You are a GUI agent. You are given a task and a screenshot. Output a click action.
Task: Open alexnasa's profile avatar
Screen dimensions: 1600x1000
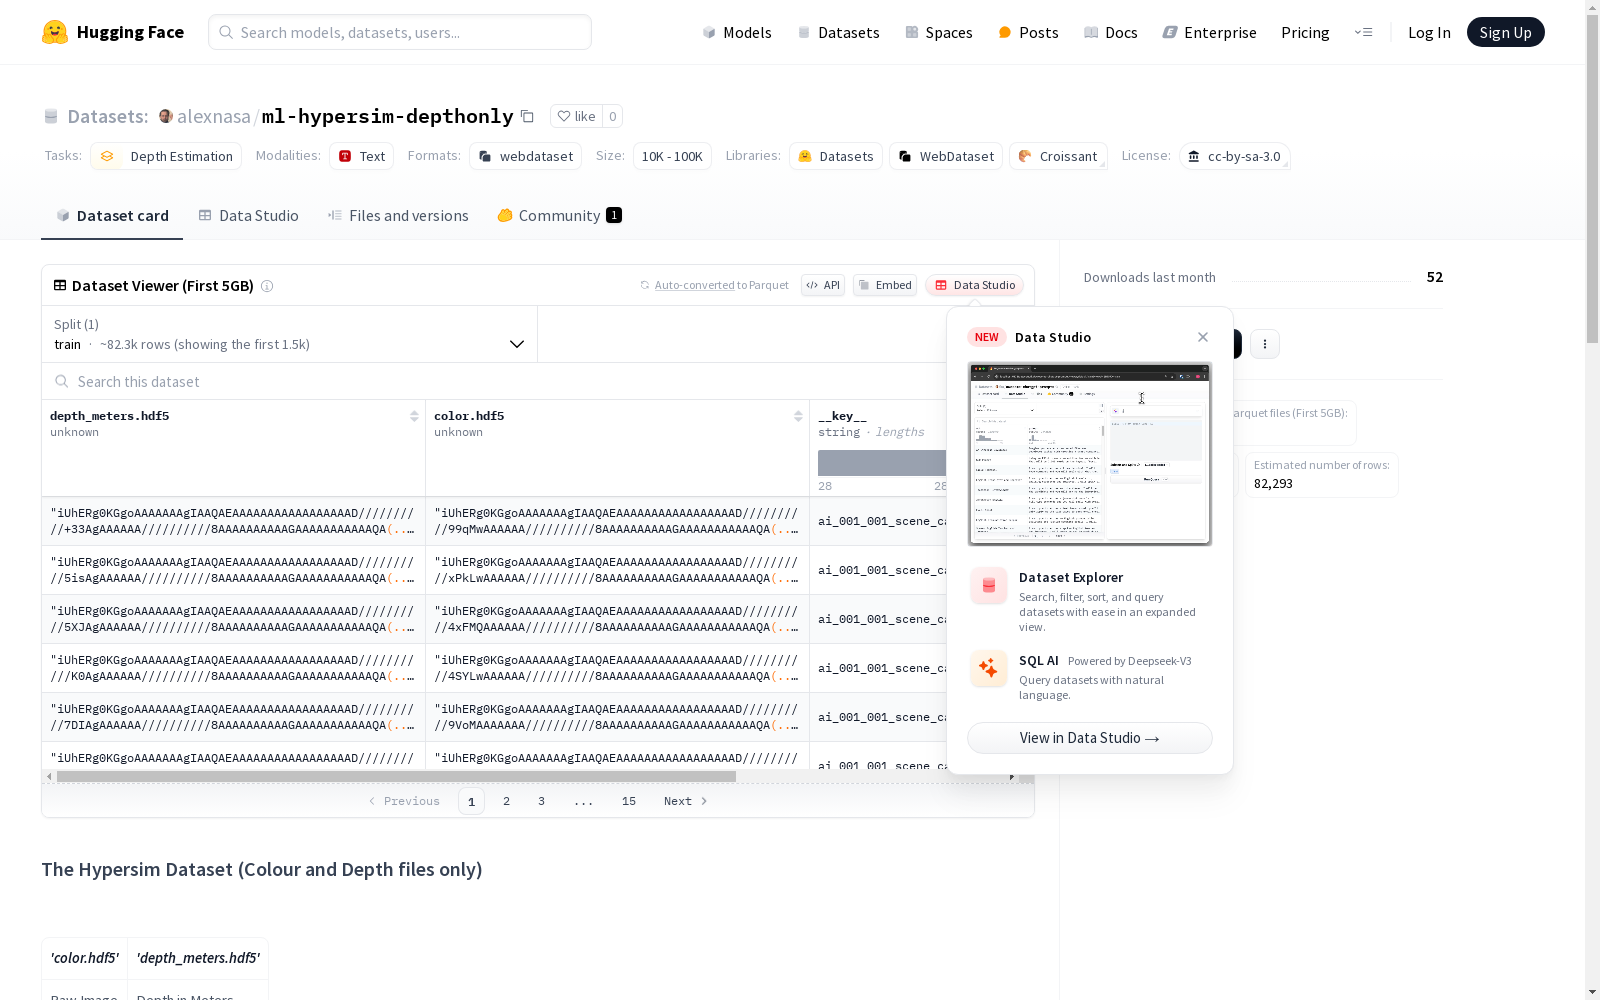pyautogui.click(x=166, y=116)
